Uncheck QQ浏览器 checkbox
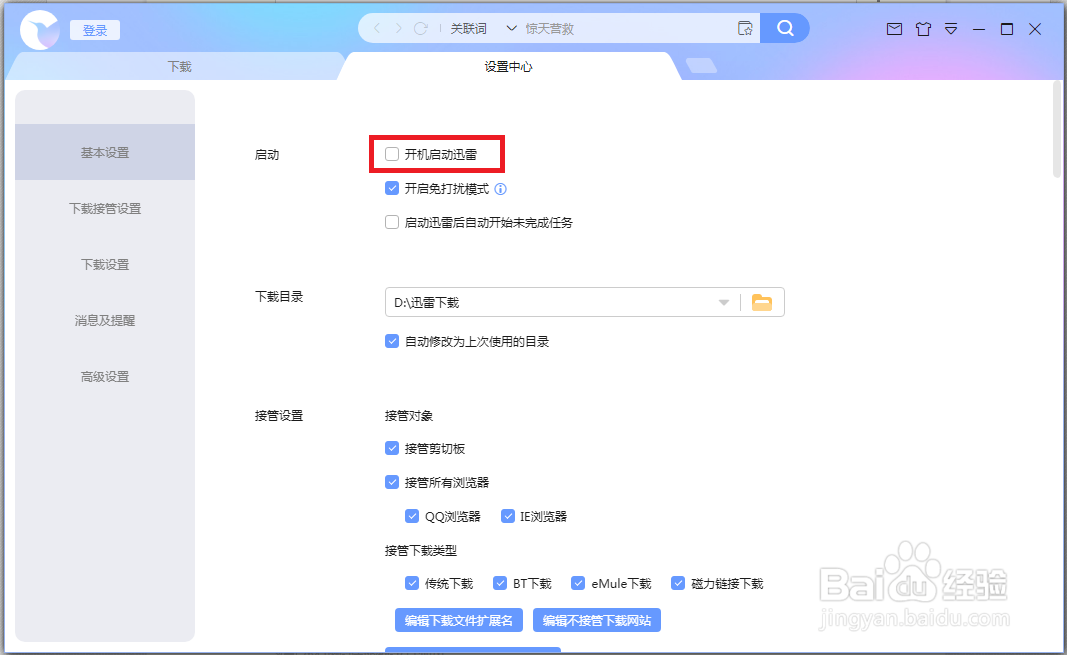This screenshot has height=655, width=1067. click(x=412, y=516)
